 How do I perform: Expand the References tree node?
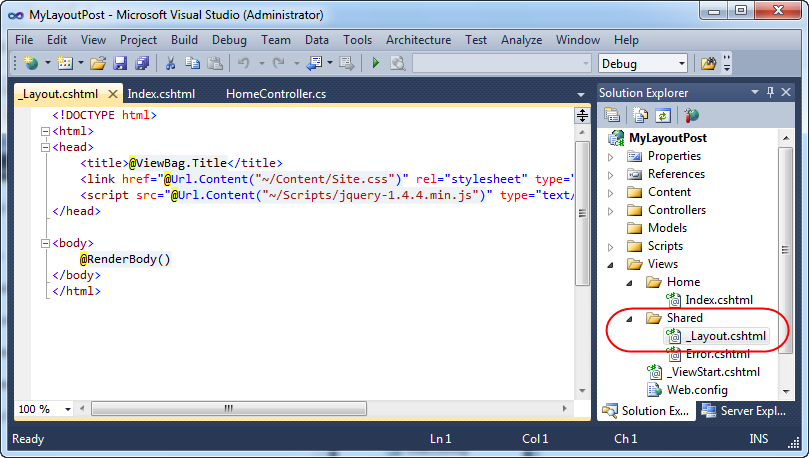611,175
